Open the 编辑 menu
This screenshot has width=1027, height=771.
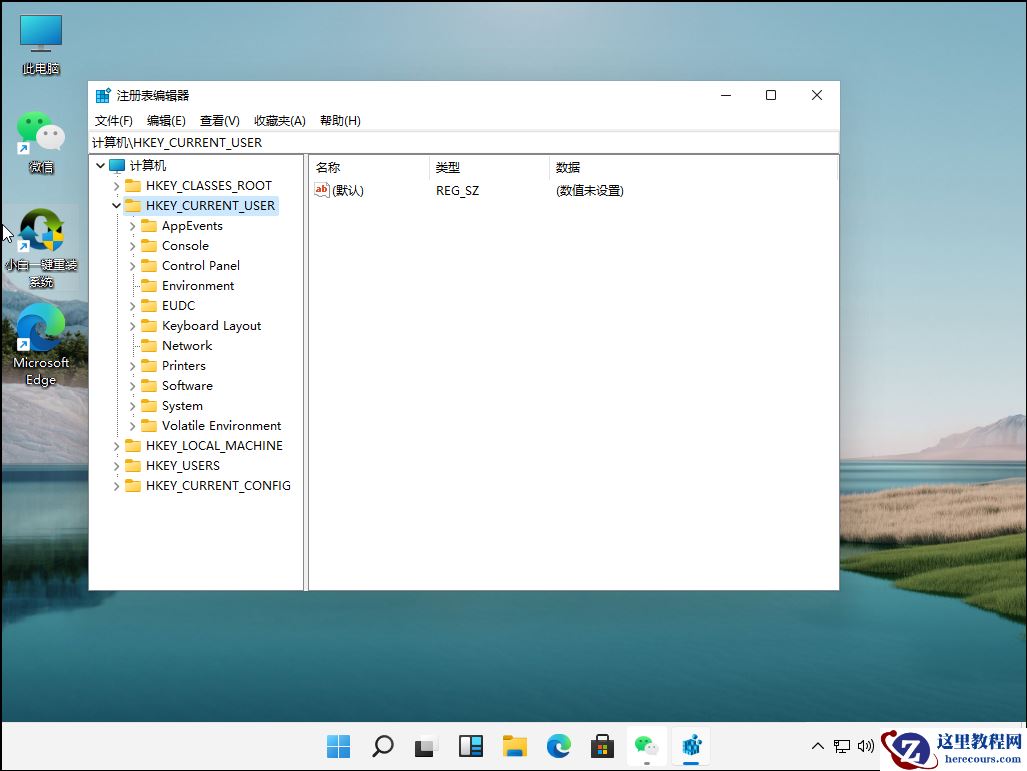166,120
